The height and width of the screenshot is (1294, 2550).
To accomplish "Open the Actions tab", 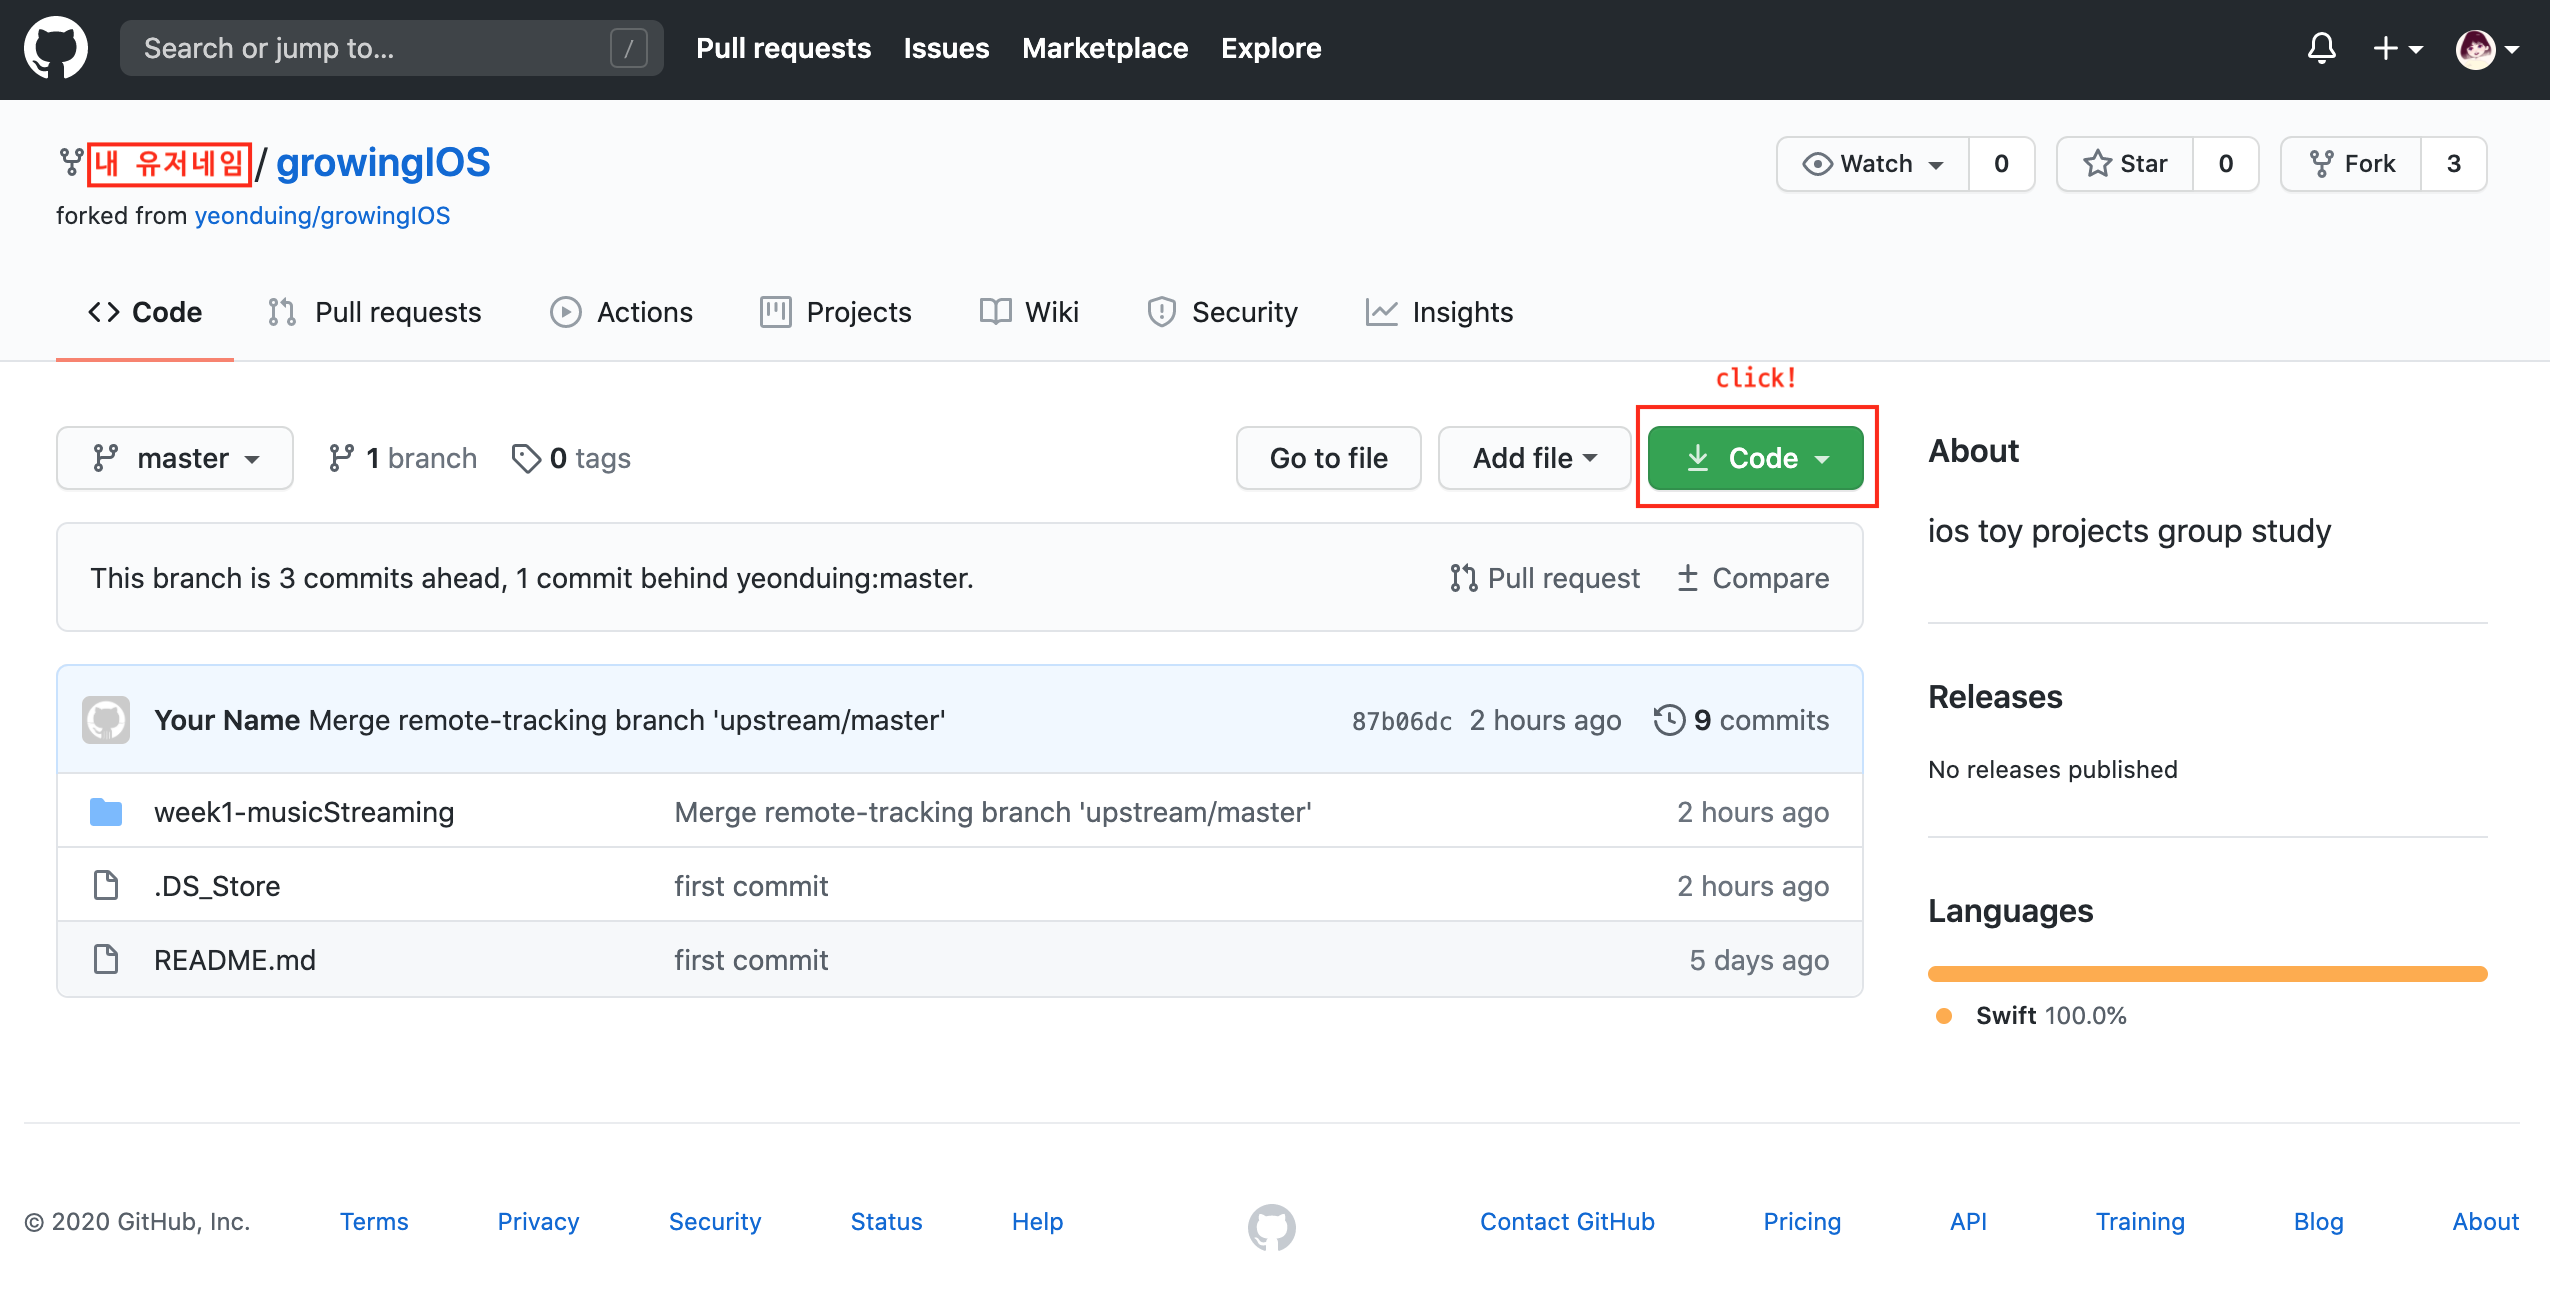I will point(621,313).
